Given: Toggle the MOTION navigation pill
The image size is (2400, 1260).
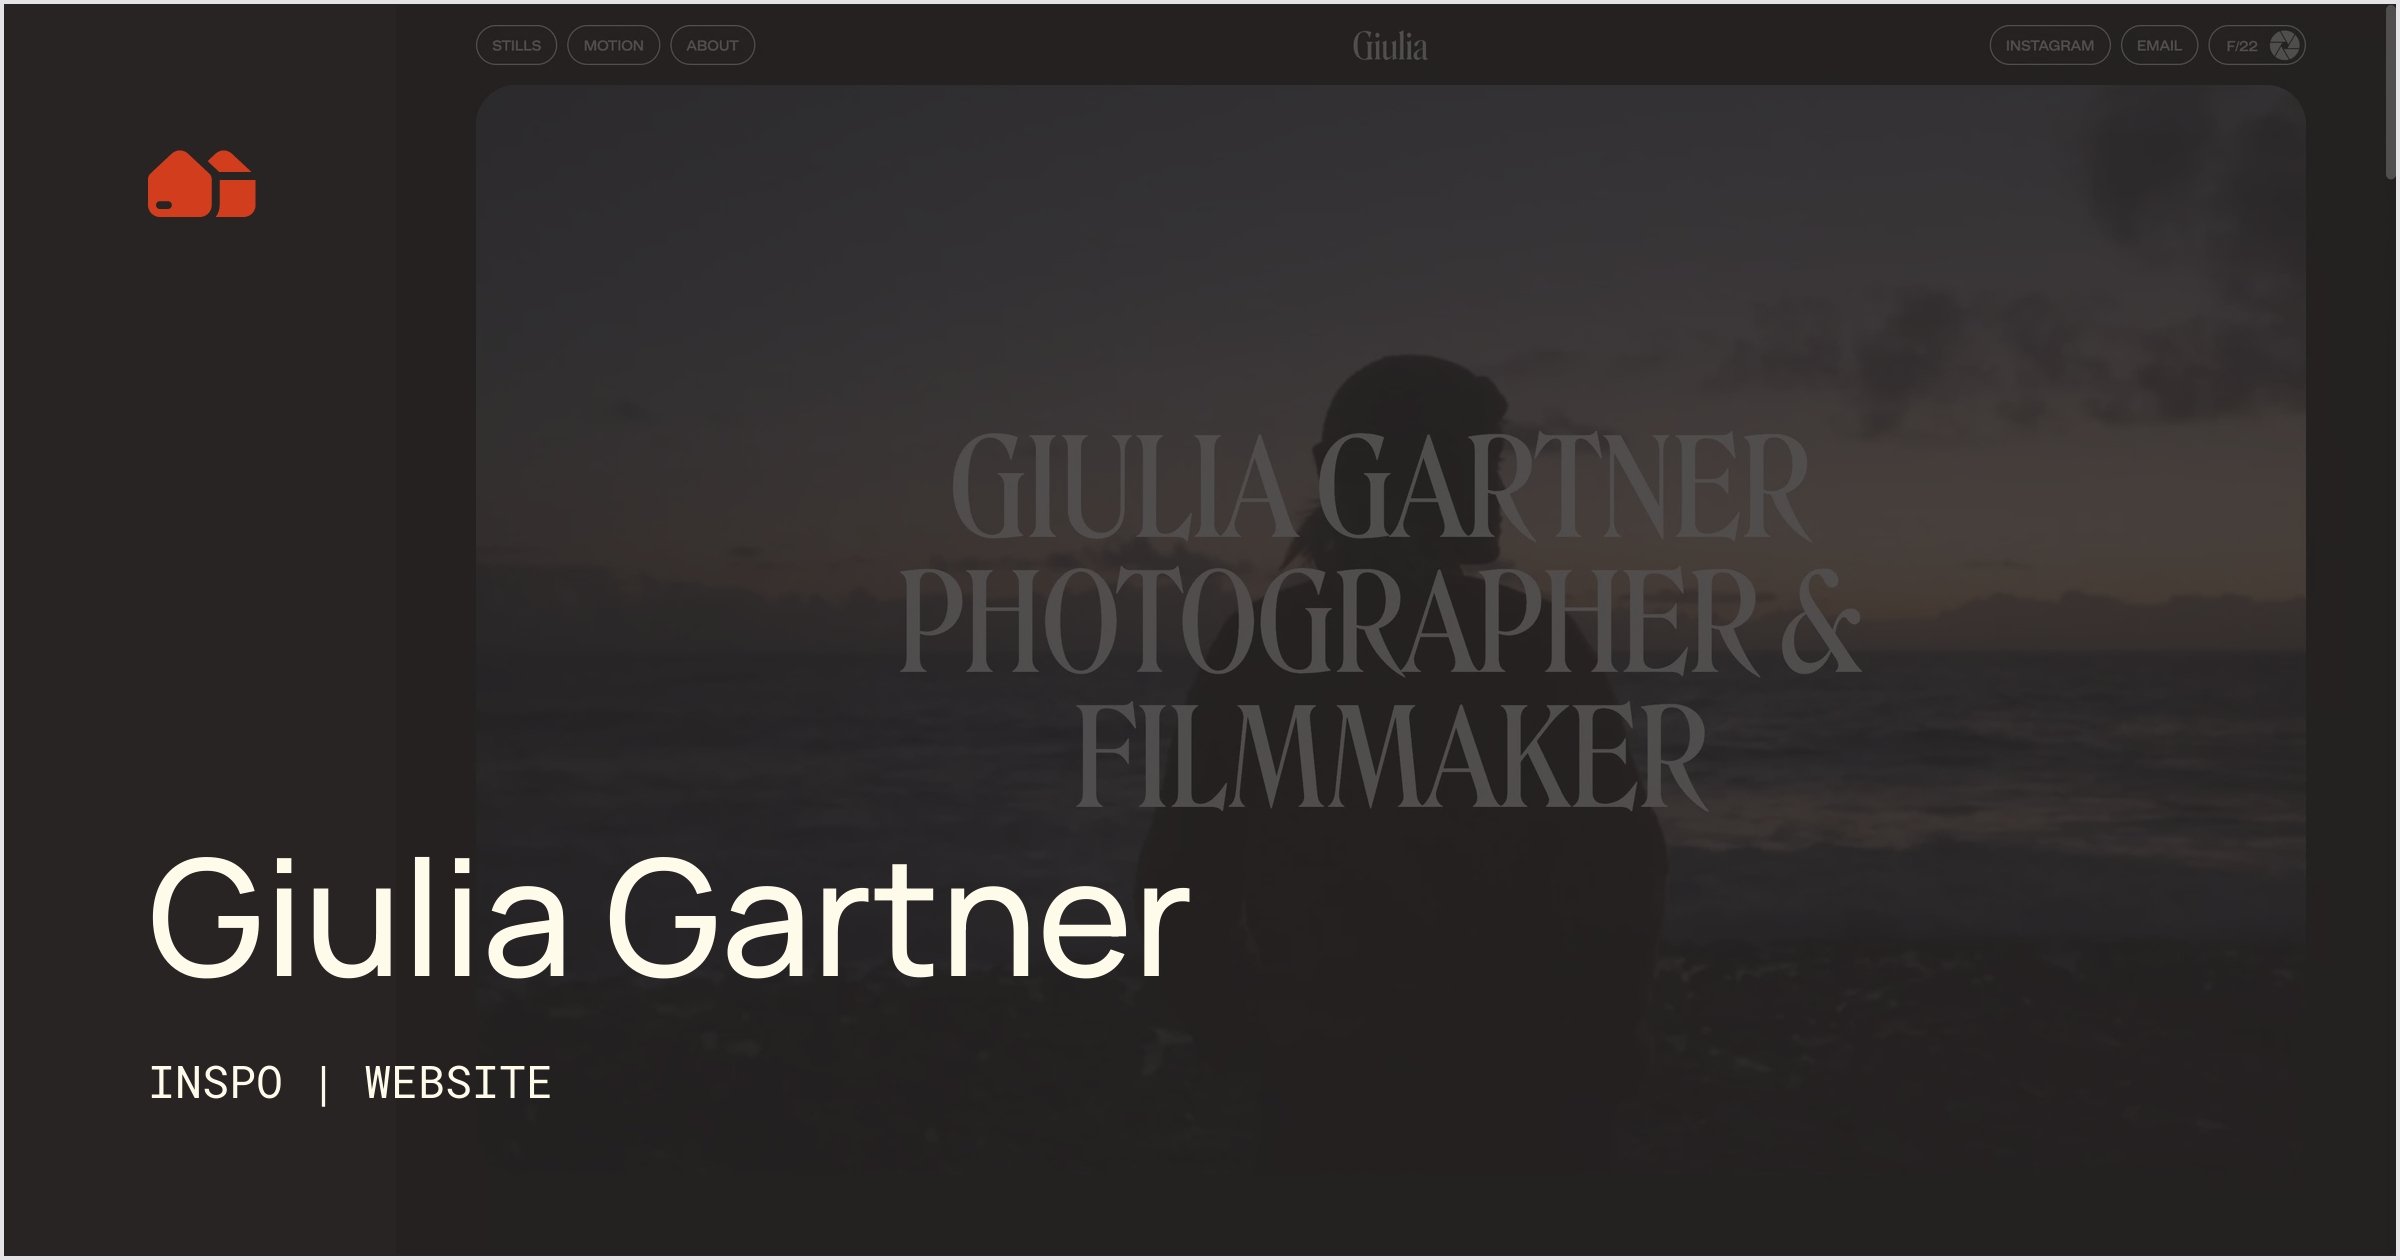Looking at the screenshot, I should [x=613, y=44].
